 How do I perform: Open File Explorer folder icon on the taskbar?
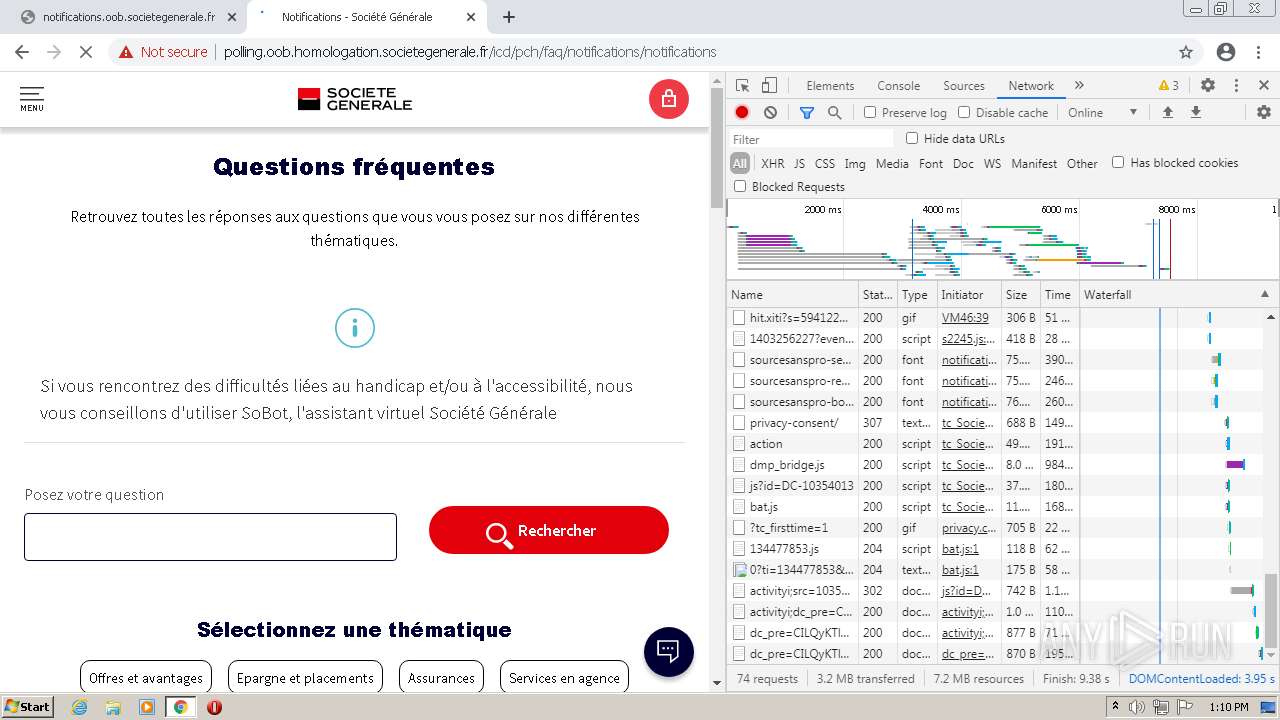point(113,707)
